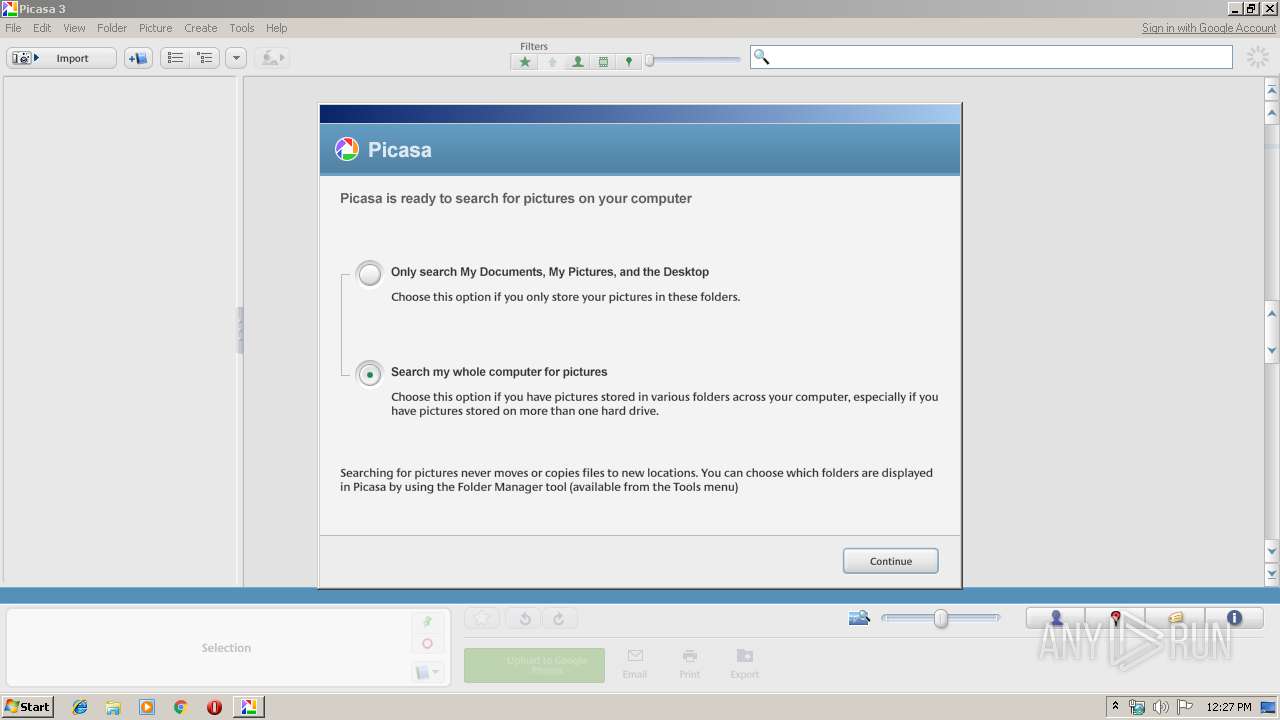
Task: Click Upload to Google Photos button
Action: (534, 665)
